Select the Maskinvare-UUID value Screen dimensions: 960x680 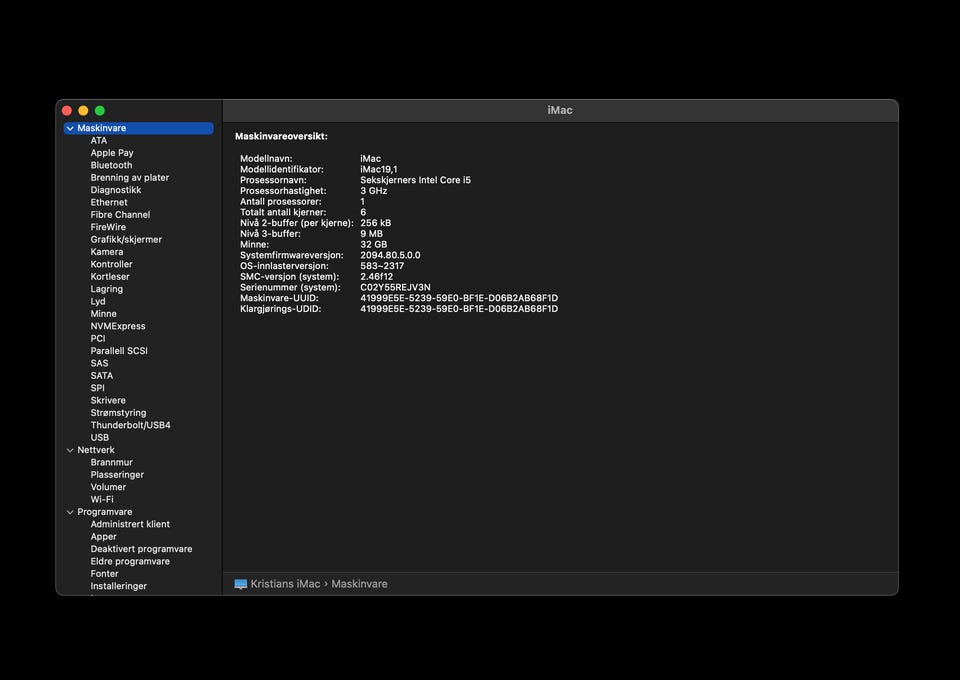tap(459, 298)
